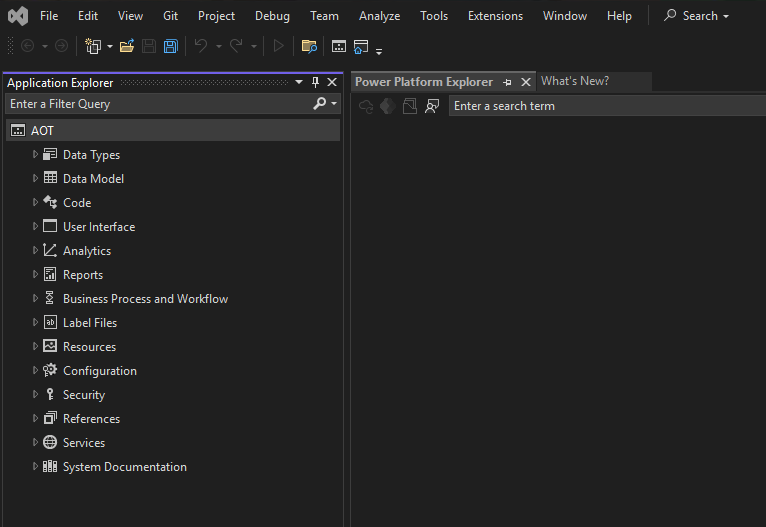Open the toolbar overflow options arrow
The height and width of the screenshot is (527, 766).
pyautogui.click(x=379, y=50)
